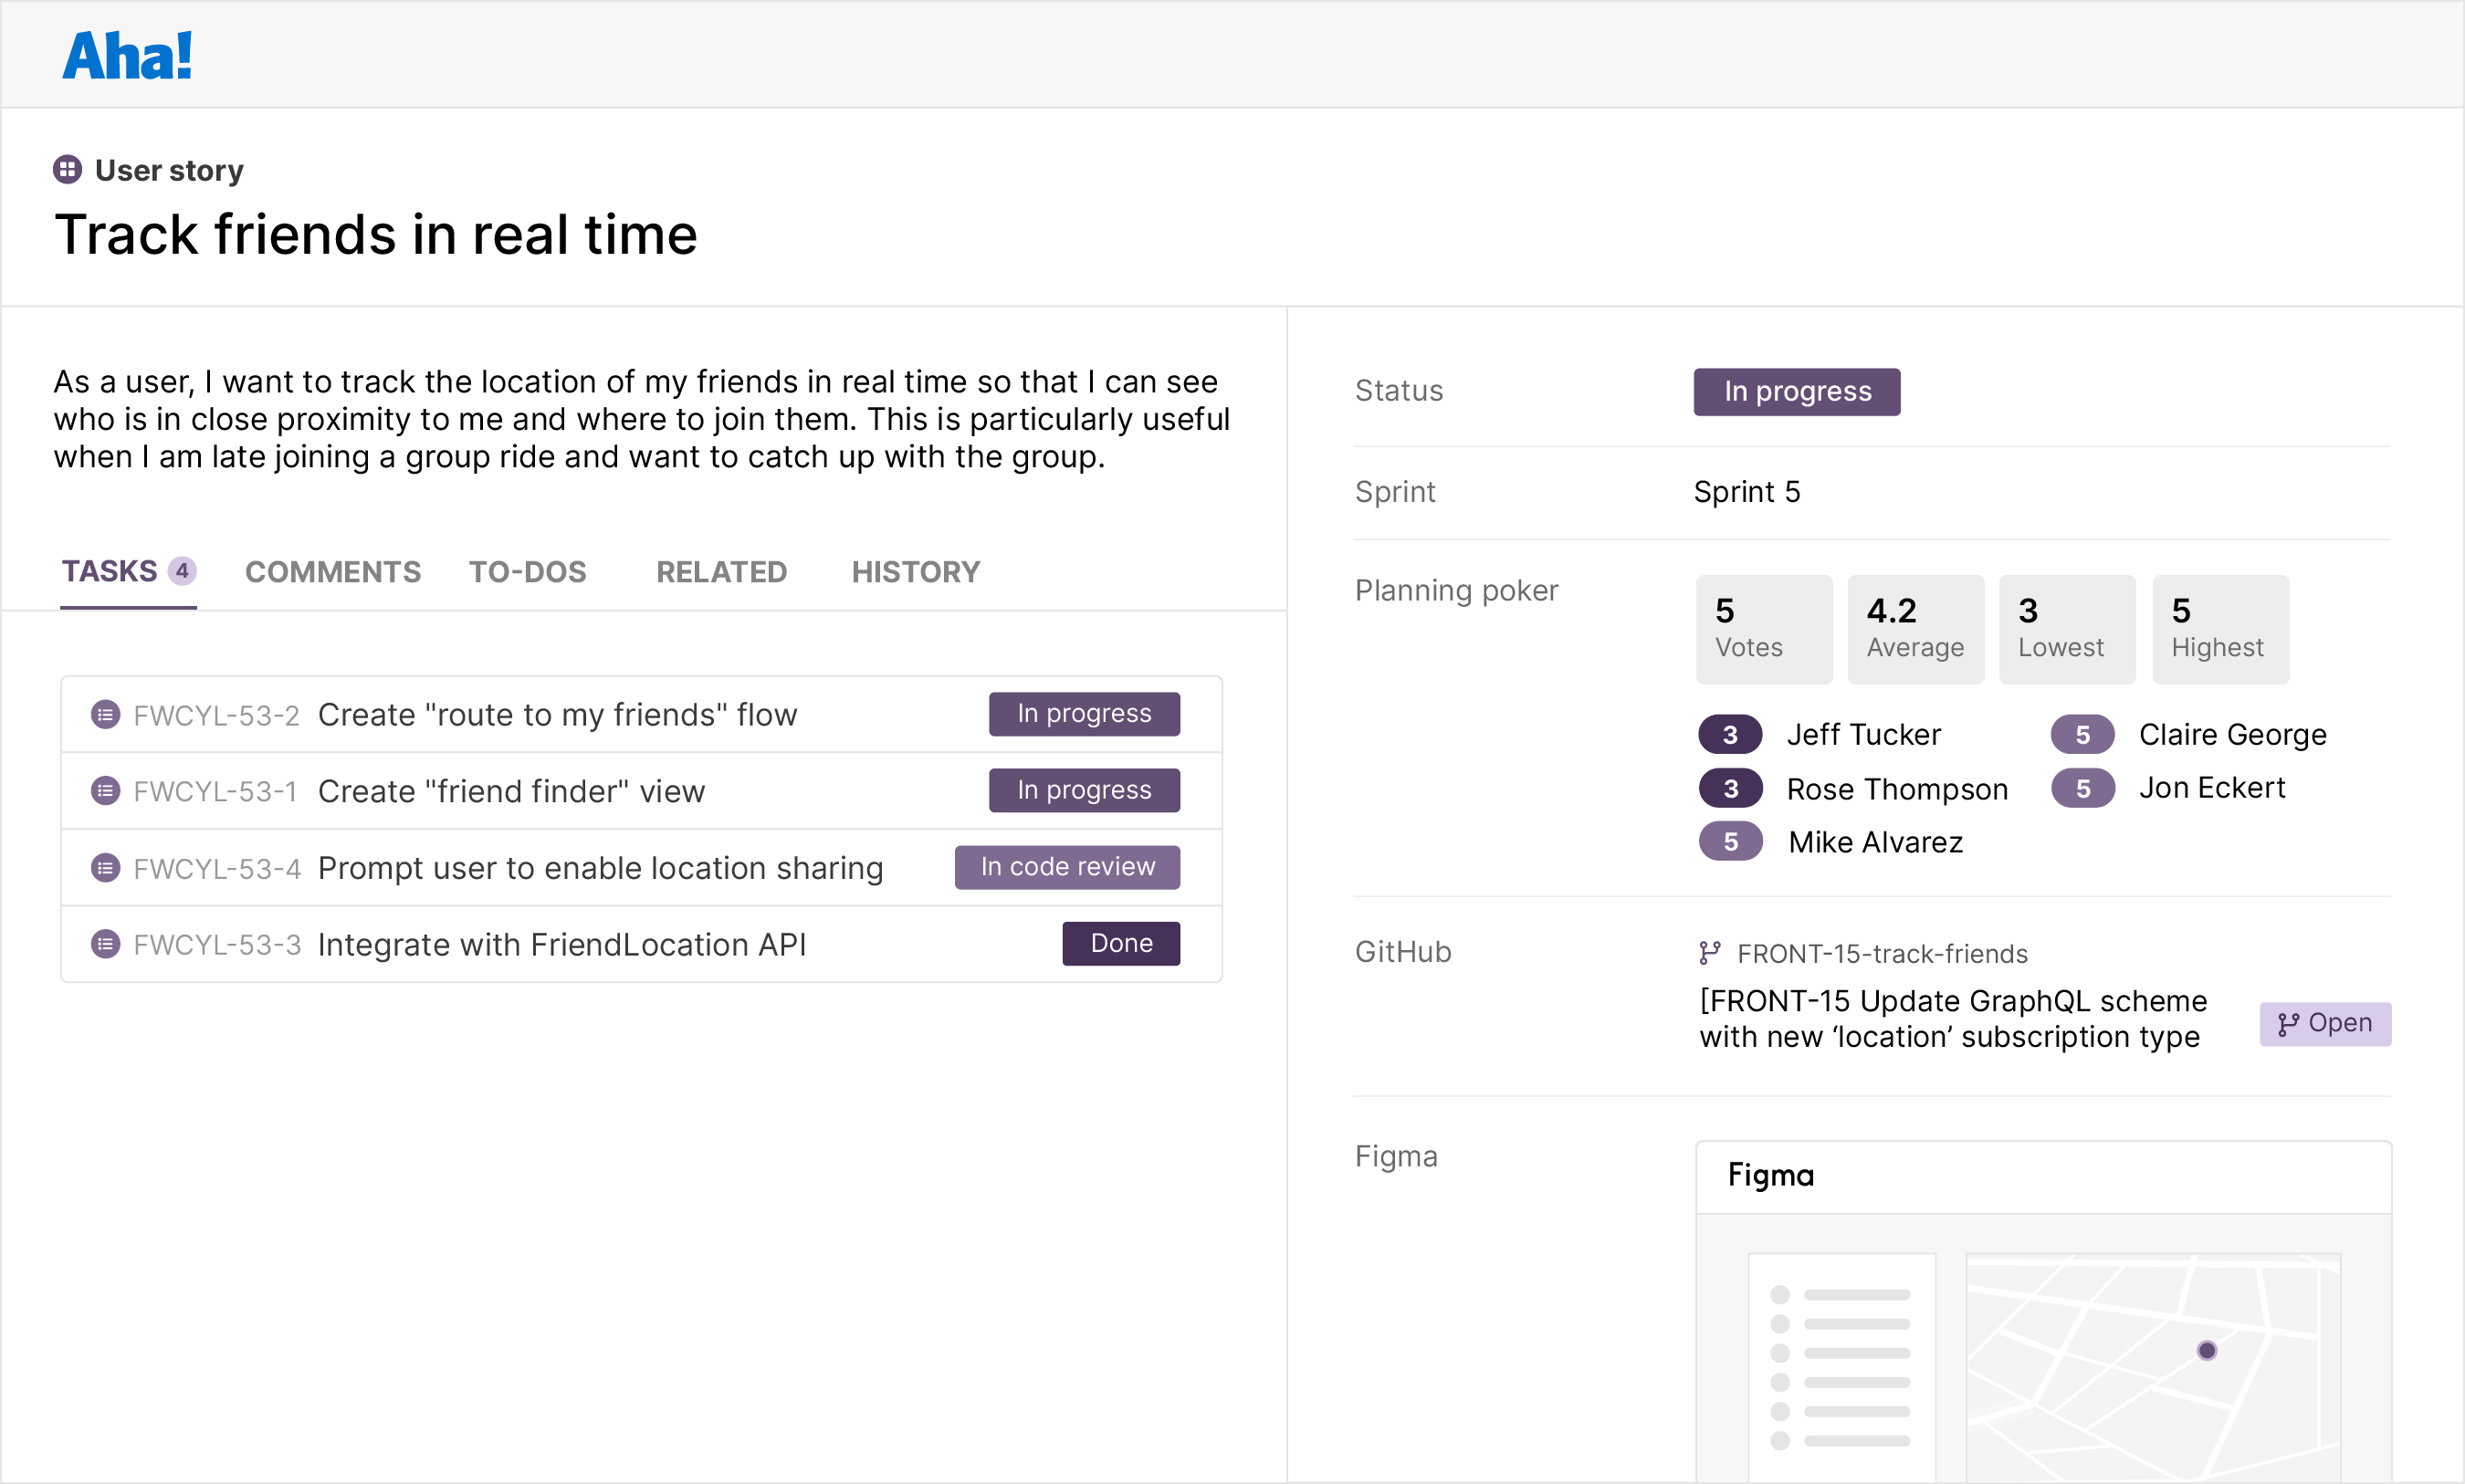2465x1484 pixels.
Task: Click the Aha! logo
Action: pos(126,55)
